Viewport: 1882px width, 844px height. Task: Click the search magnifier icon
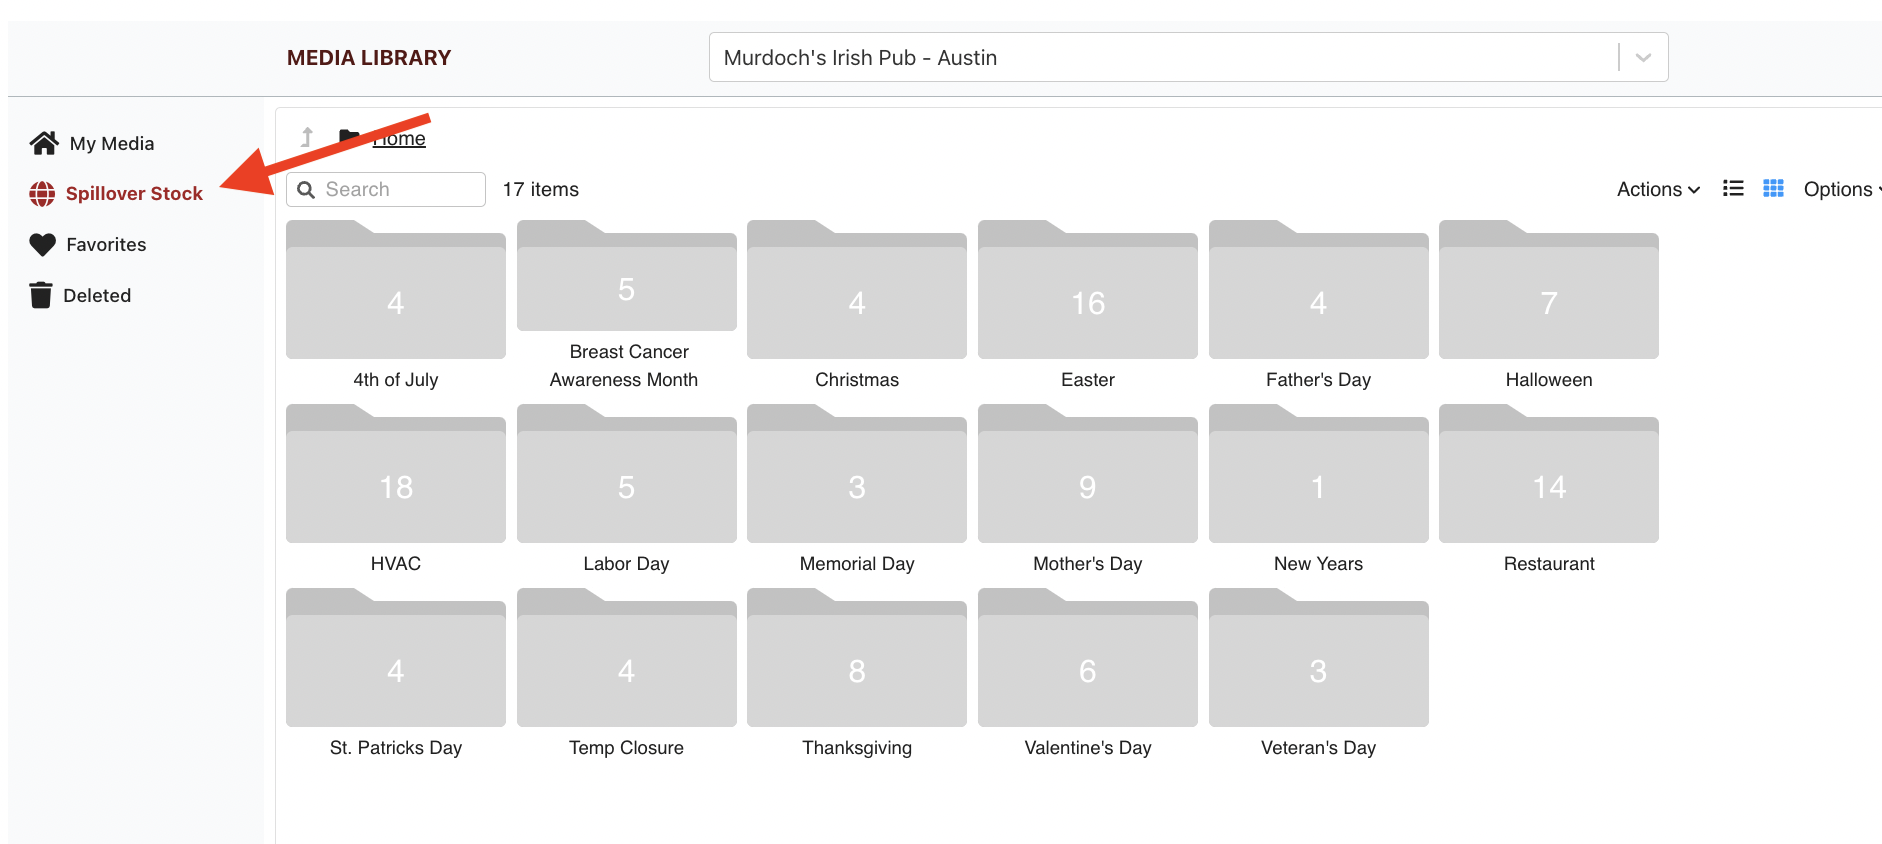307,190
